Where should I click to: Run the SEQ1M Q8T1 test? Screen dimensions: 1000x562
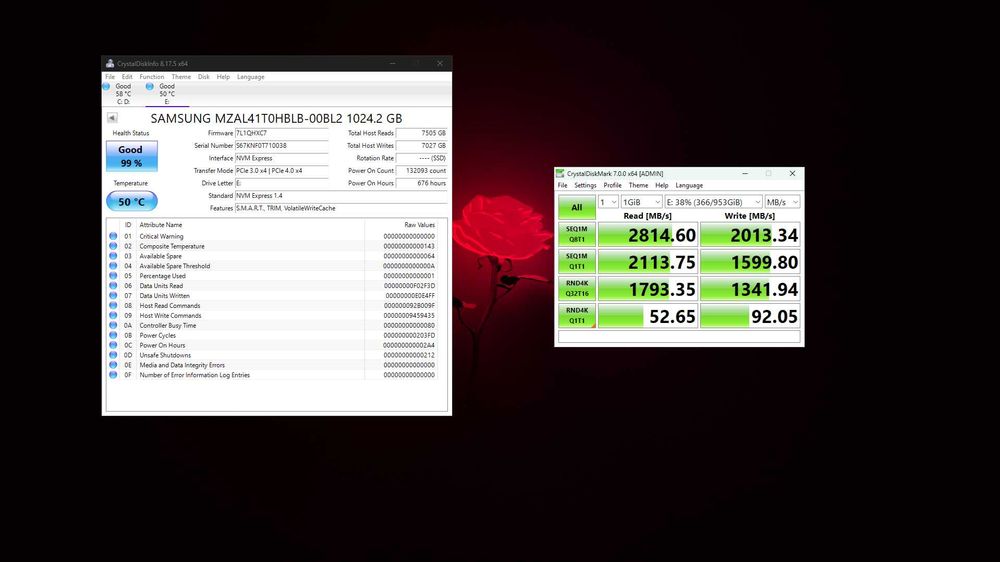[577, 235]
